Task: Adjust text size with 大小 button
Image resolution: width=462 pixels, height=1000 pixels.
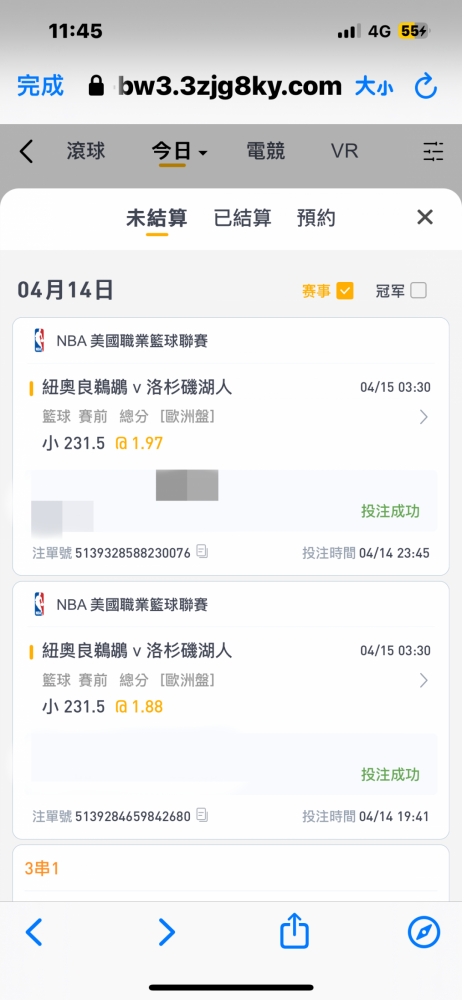Action: (374, 86)
